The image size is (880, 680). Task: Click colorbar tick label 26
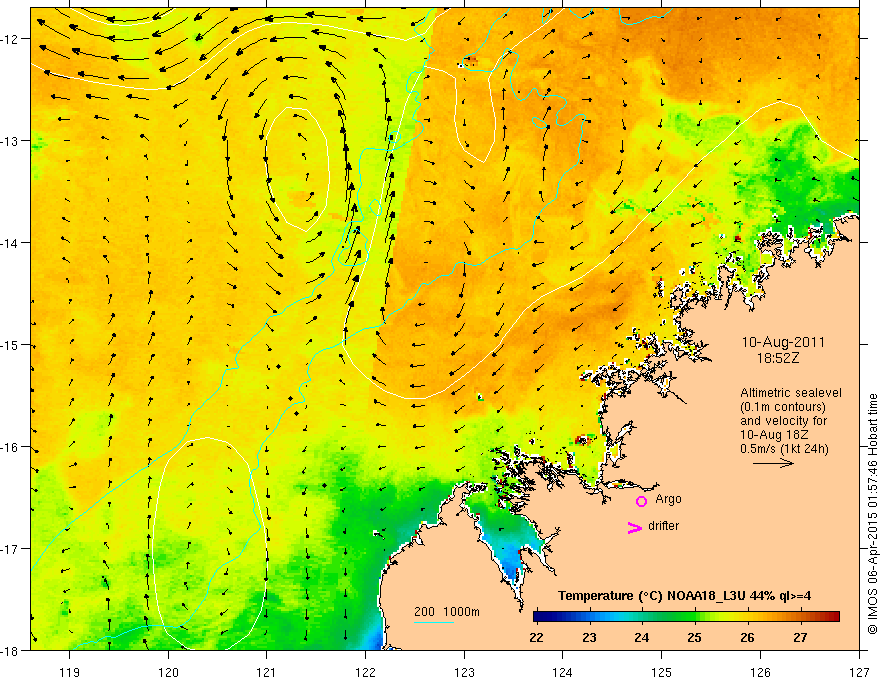(x=748, y=637)
